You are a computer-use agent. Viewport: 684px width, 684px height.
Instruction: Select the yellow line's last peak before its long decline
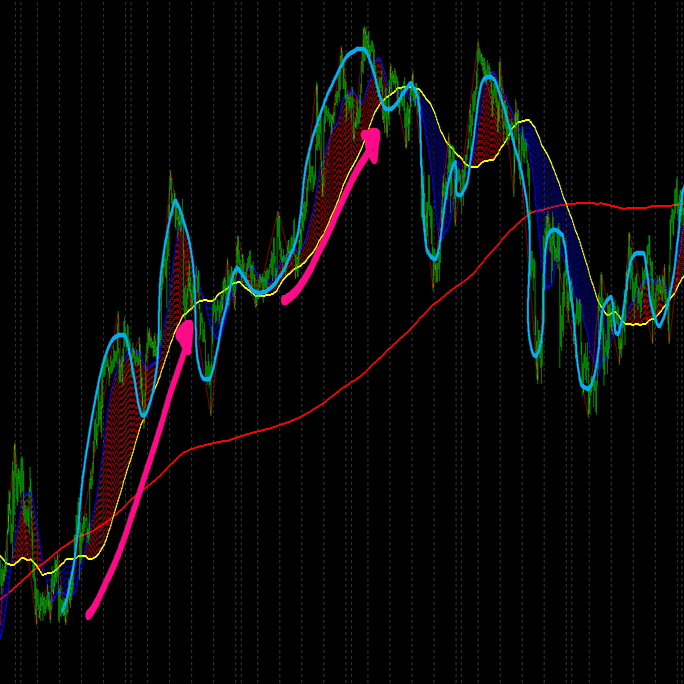pyautogui.click(x=528, y=120)
